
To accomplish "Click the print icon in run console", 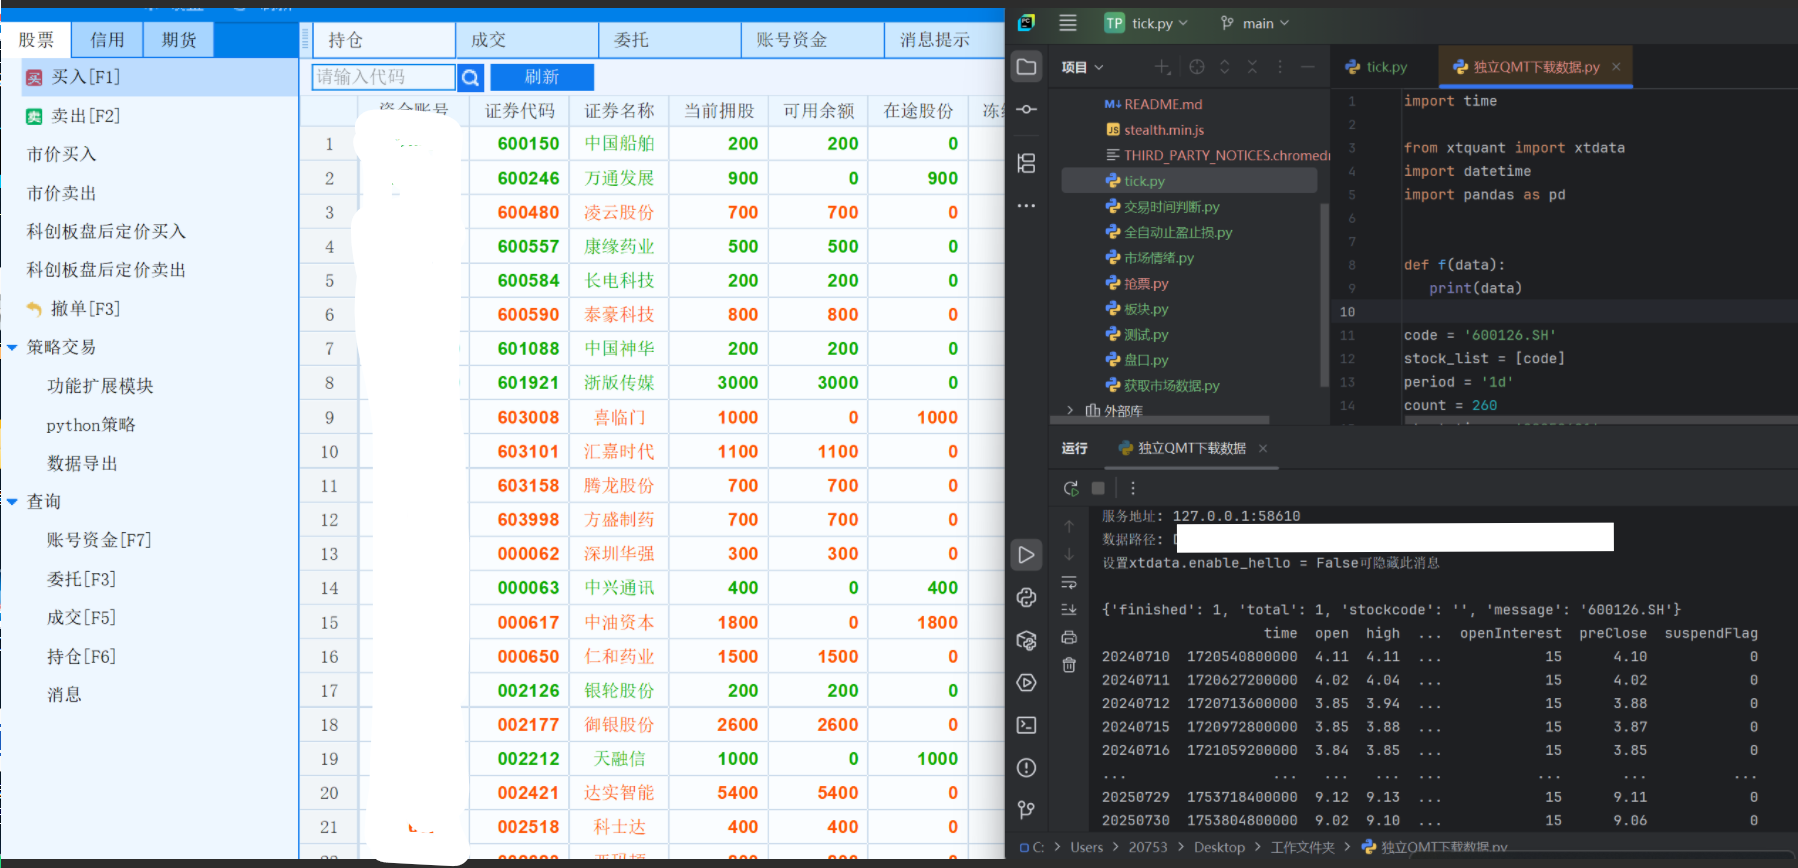I will point(1069,637).
